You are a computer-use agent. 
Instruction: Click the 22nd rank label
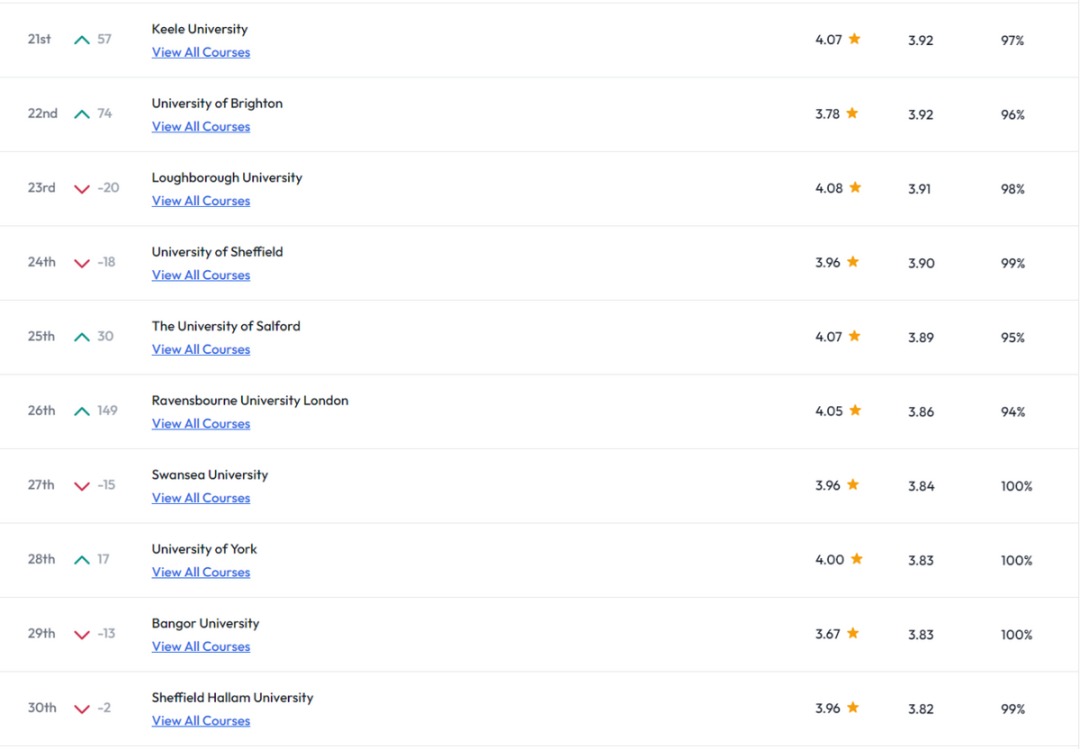(42, 114)
